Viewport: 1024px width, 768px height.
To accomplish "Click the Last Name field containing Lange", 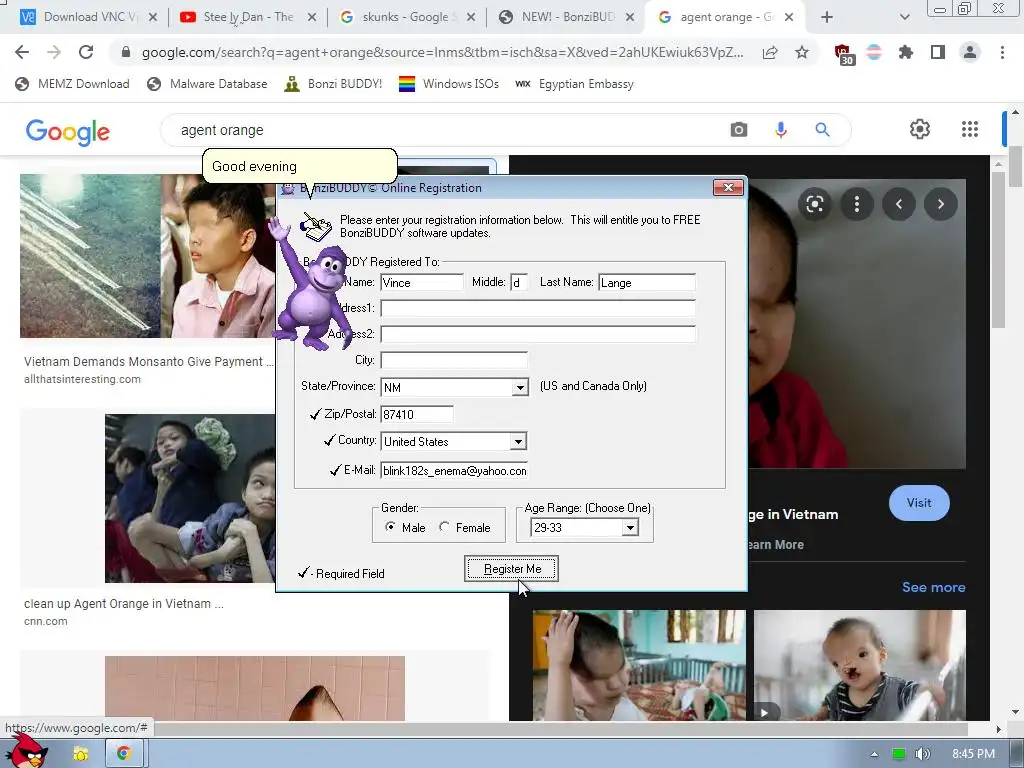I will [x=647, y=282].
